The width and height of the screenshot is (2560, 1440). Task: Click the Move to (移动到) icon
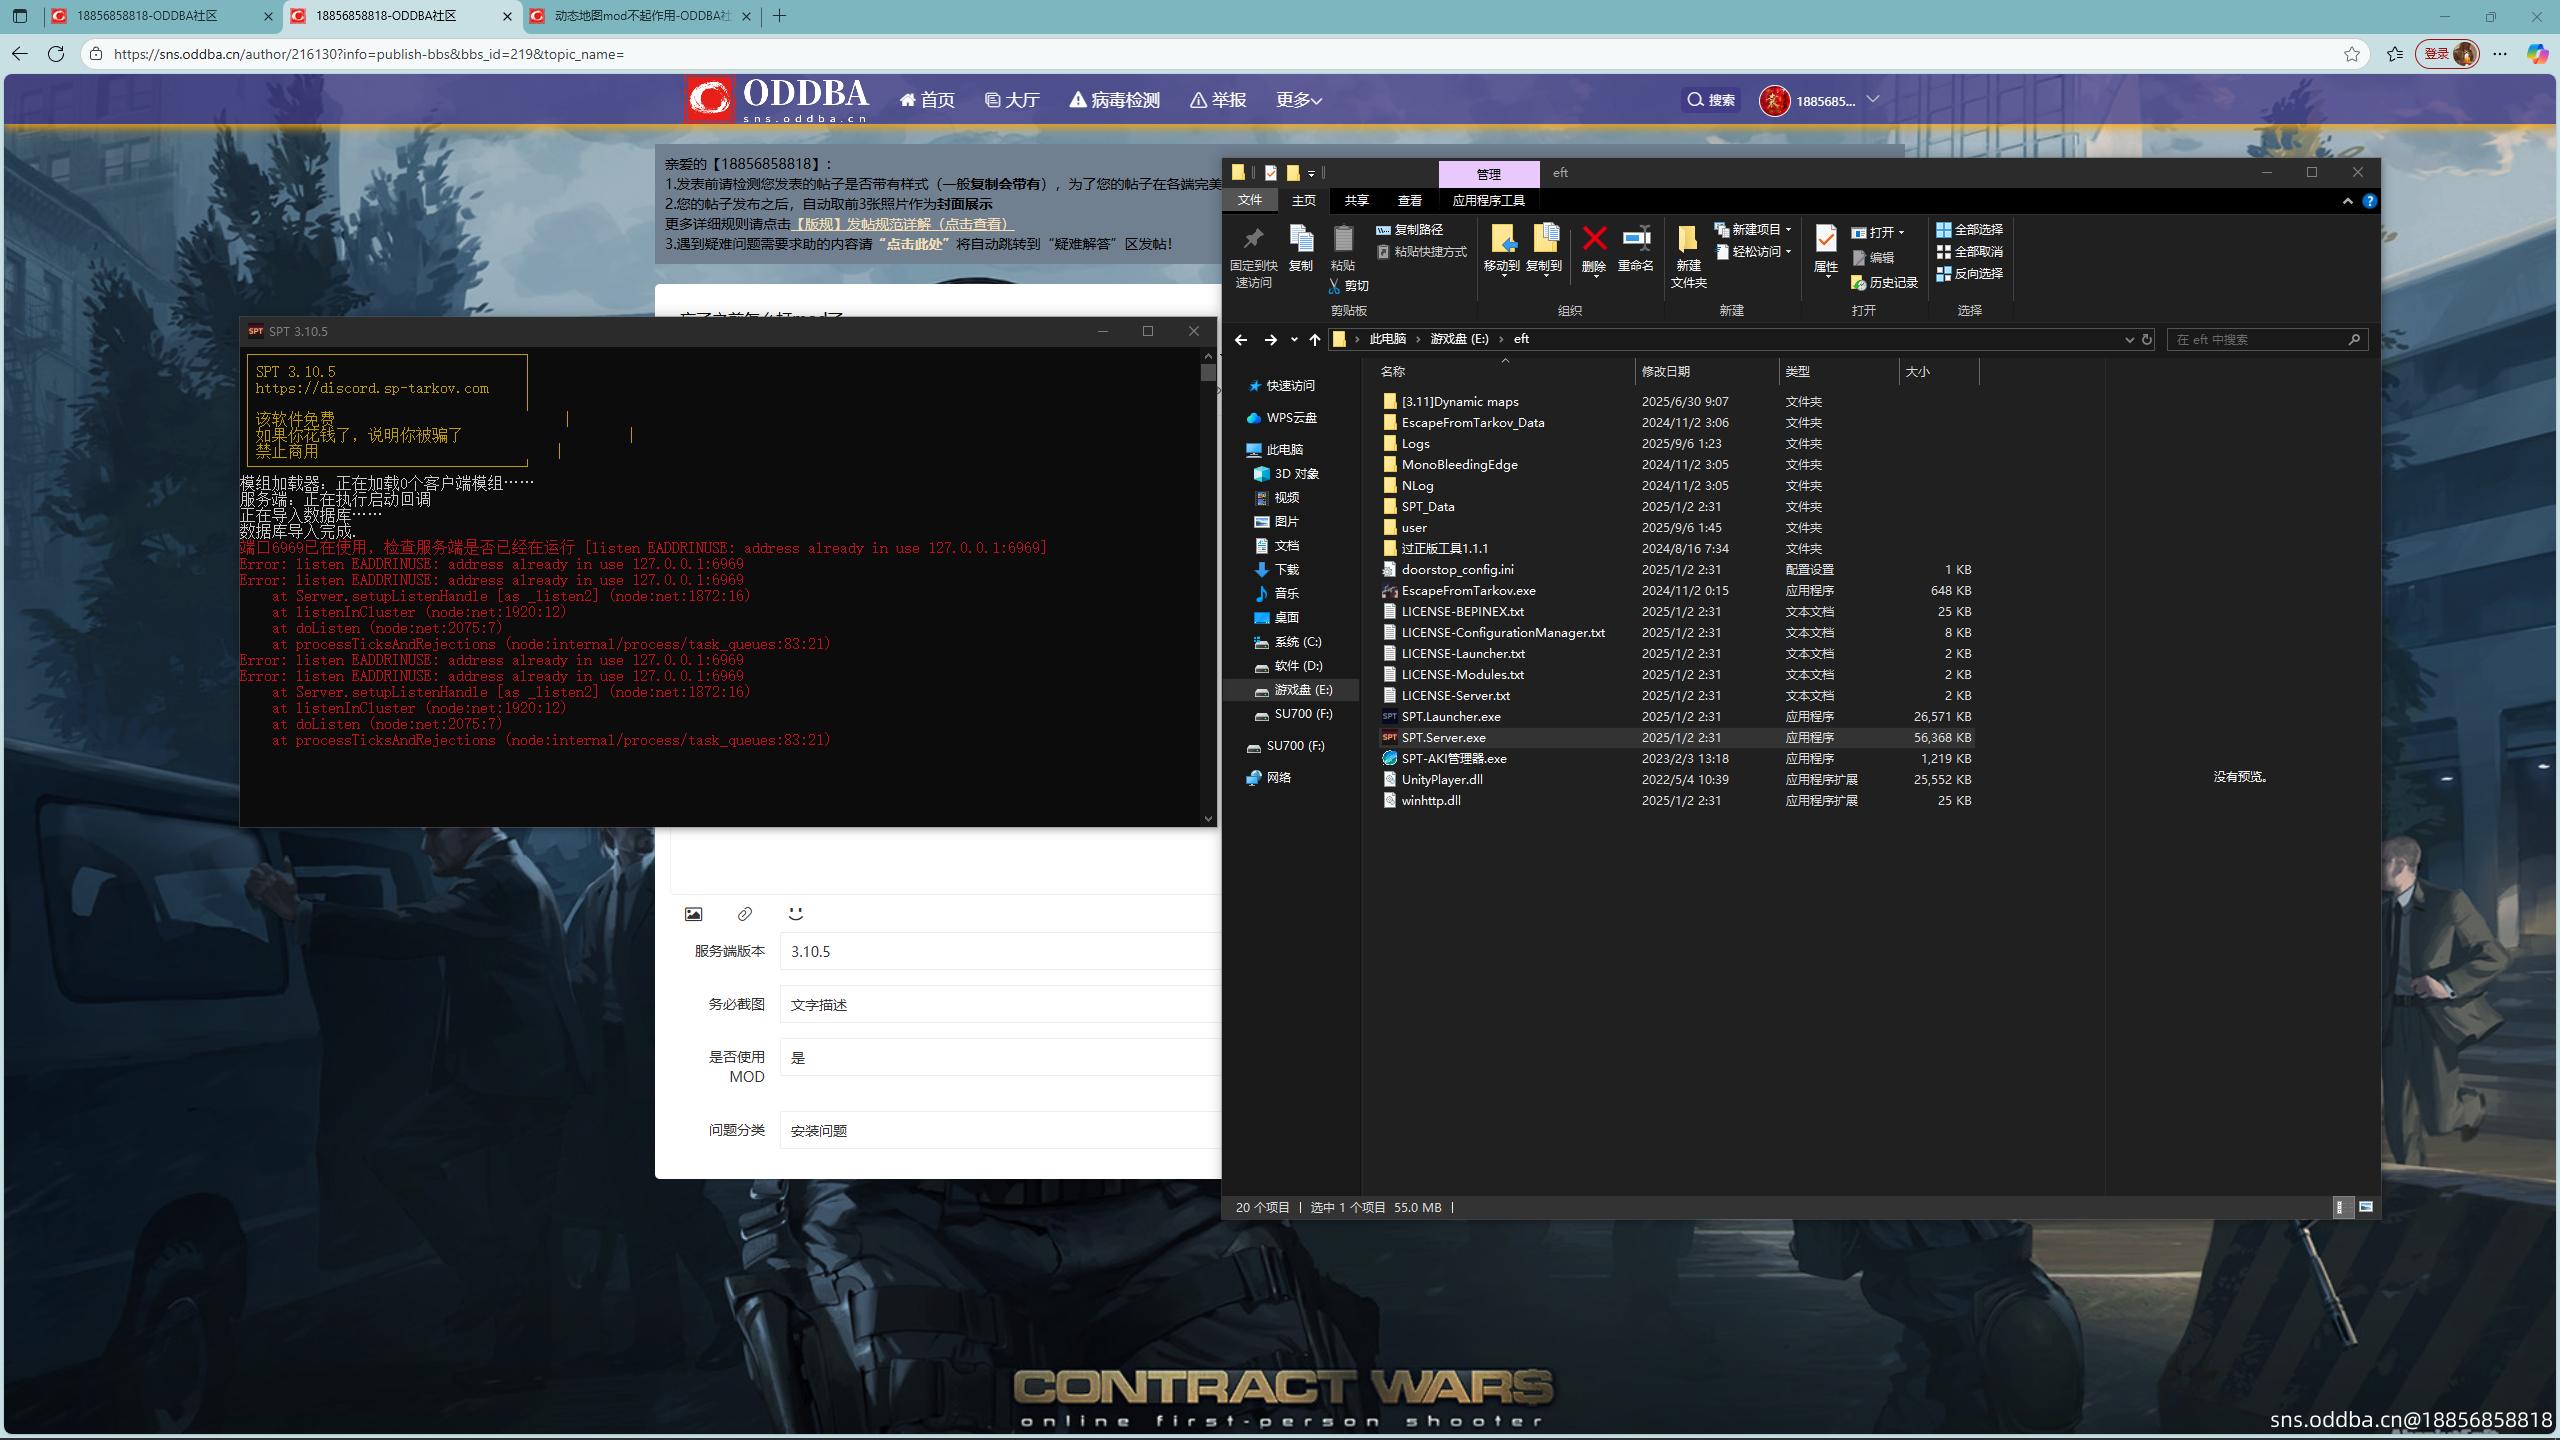point(1502,239)
